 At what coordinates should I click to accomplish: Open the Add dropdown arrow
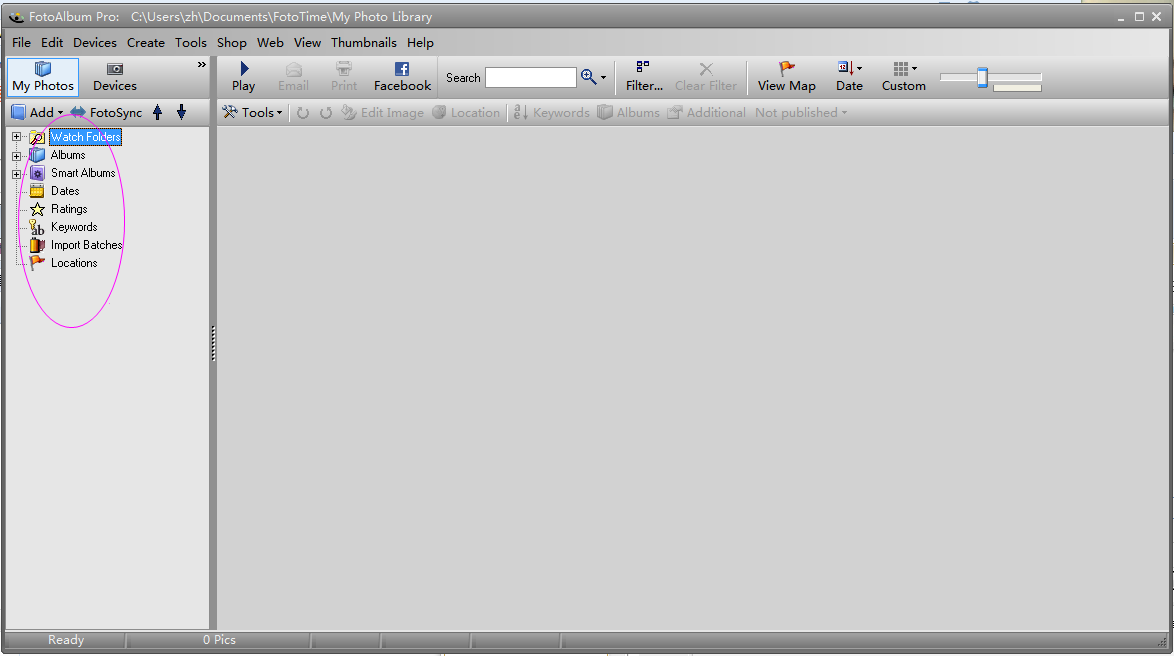coord(61,113)
